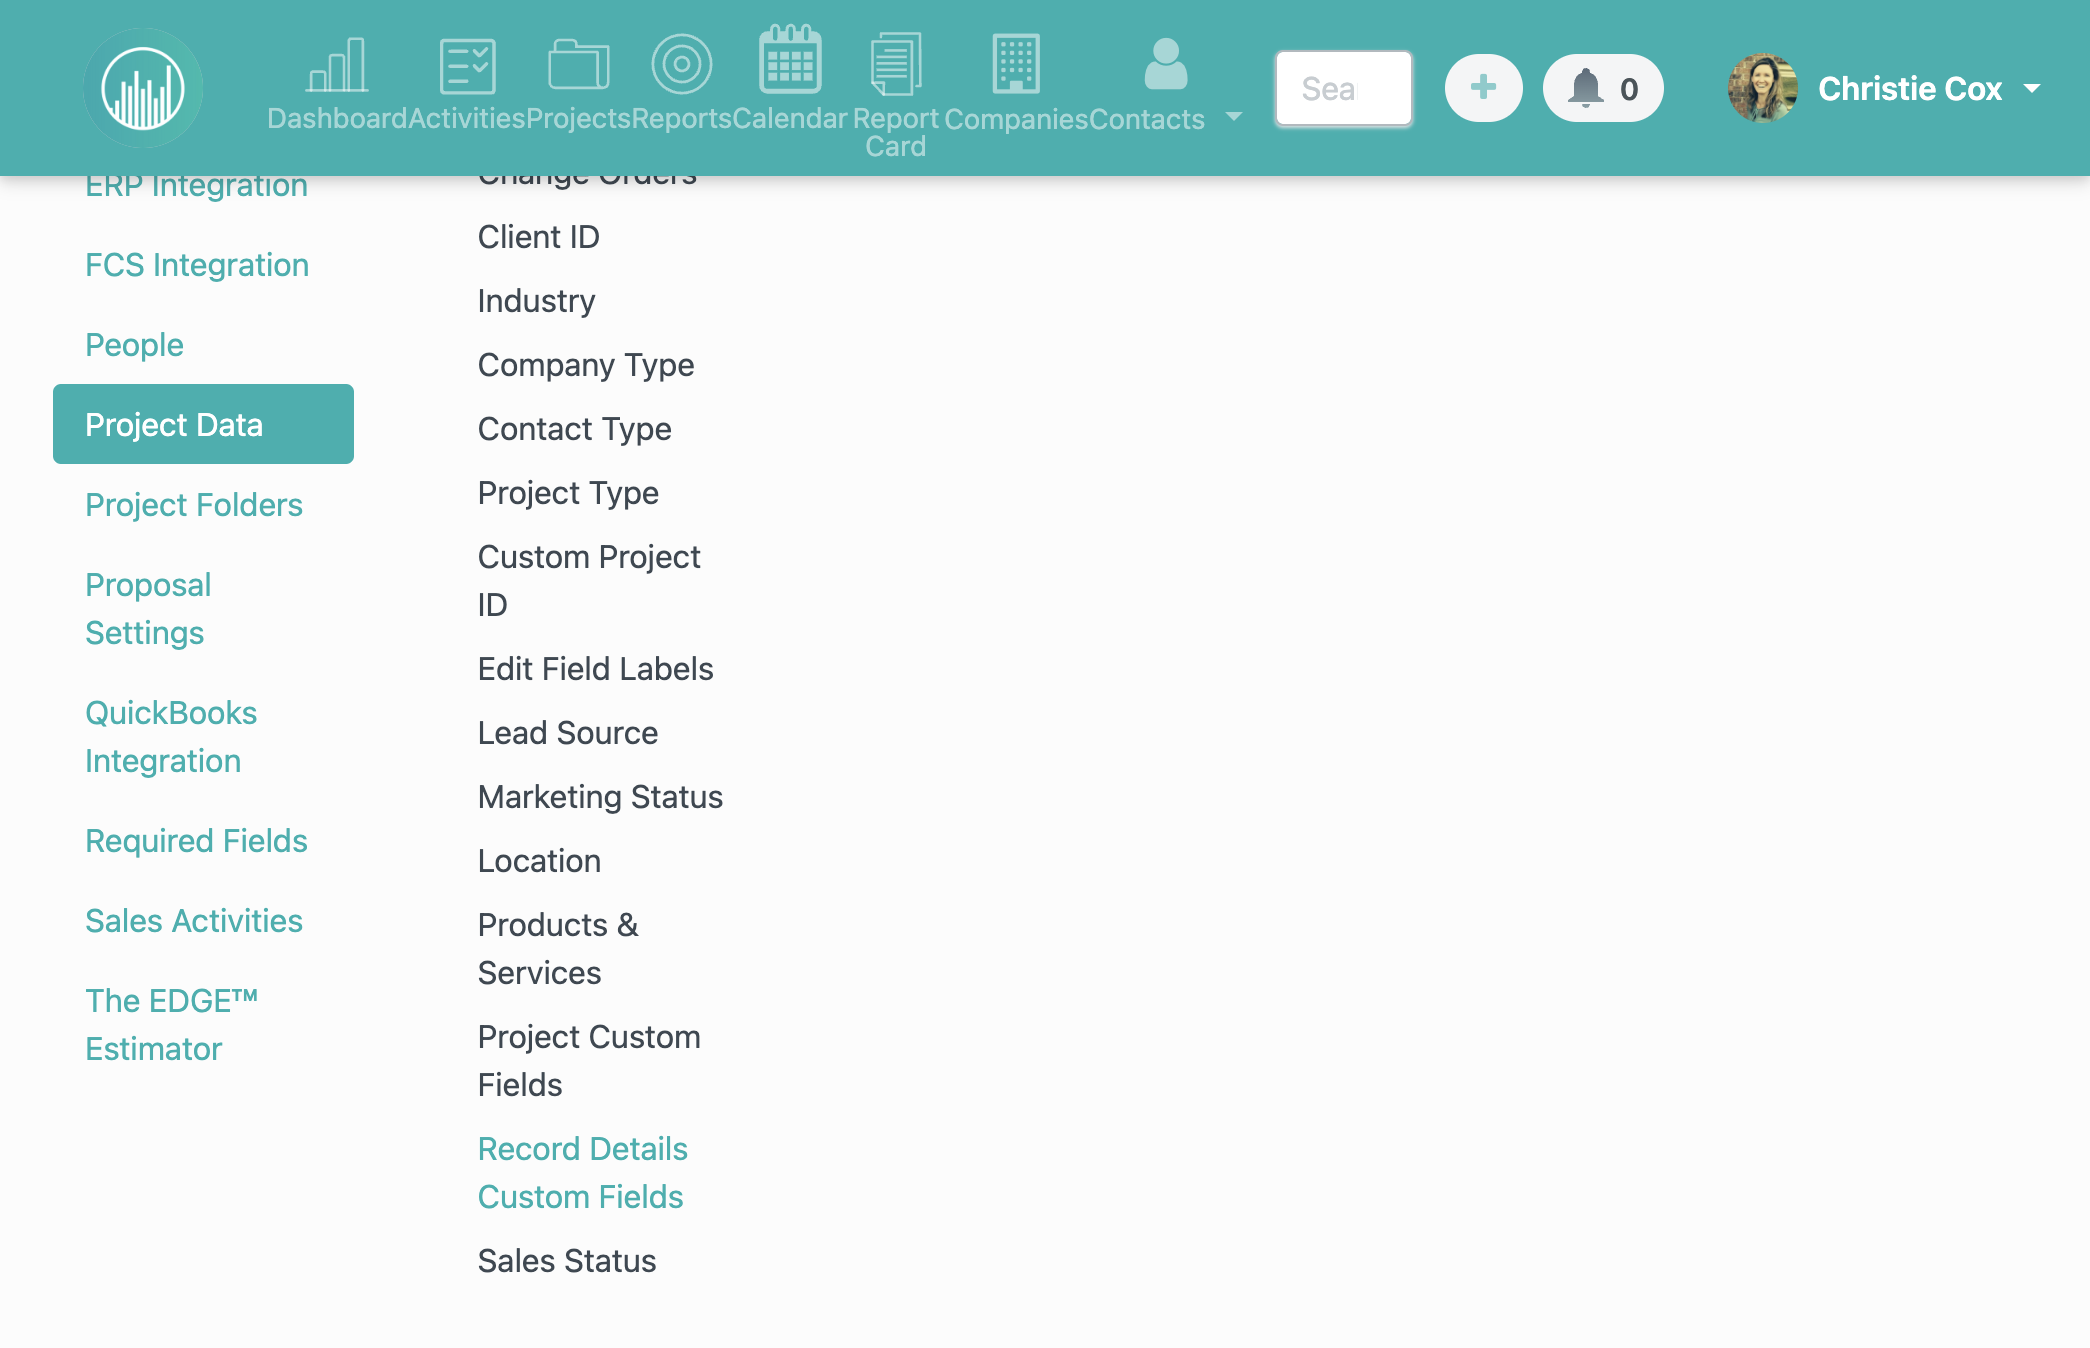This screenshot has width=2090, height=1348.
Task: Select Project Type in the list
Action: [568, 493]
